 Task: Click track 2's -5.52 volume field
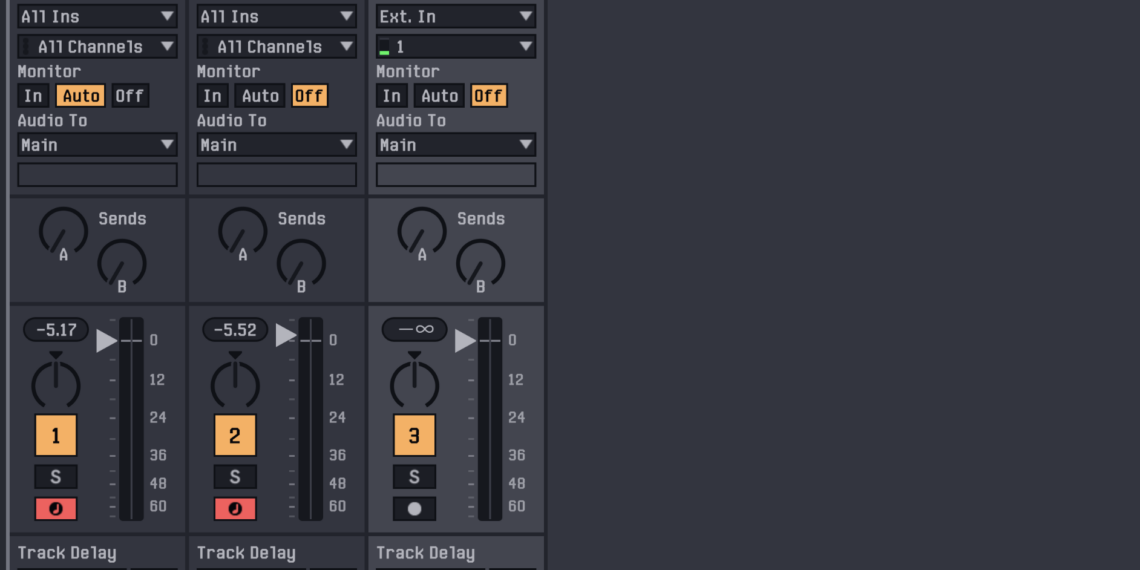(235, 330)
